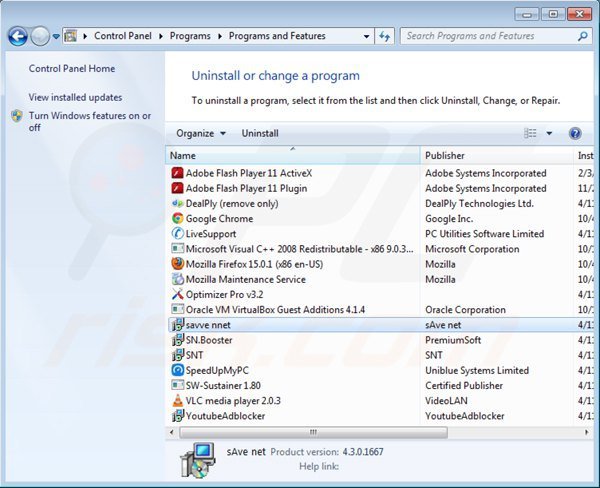Click the Uninstall toolbar button
Image resolution: width=600 pixels, height=488 pixels.
260,133
